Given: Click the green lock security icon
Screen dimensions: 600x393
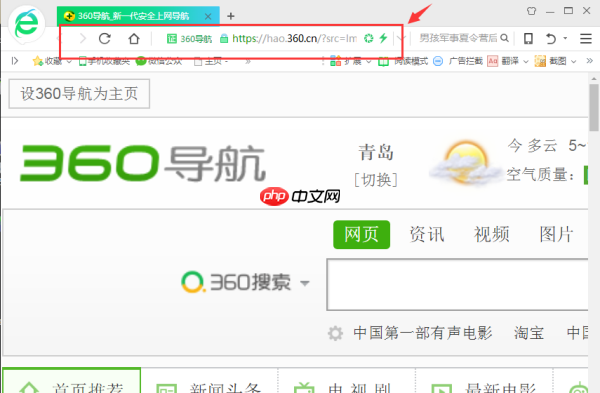Looking at the screenshot, I should point(224,38).
